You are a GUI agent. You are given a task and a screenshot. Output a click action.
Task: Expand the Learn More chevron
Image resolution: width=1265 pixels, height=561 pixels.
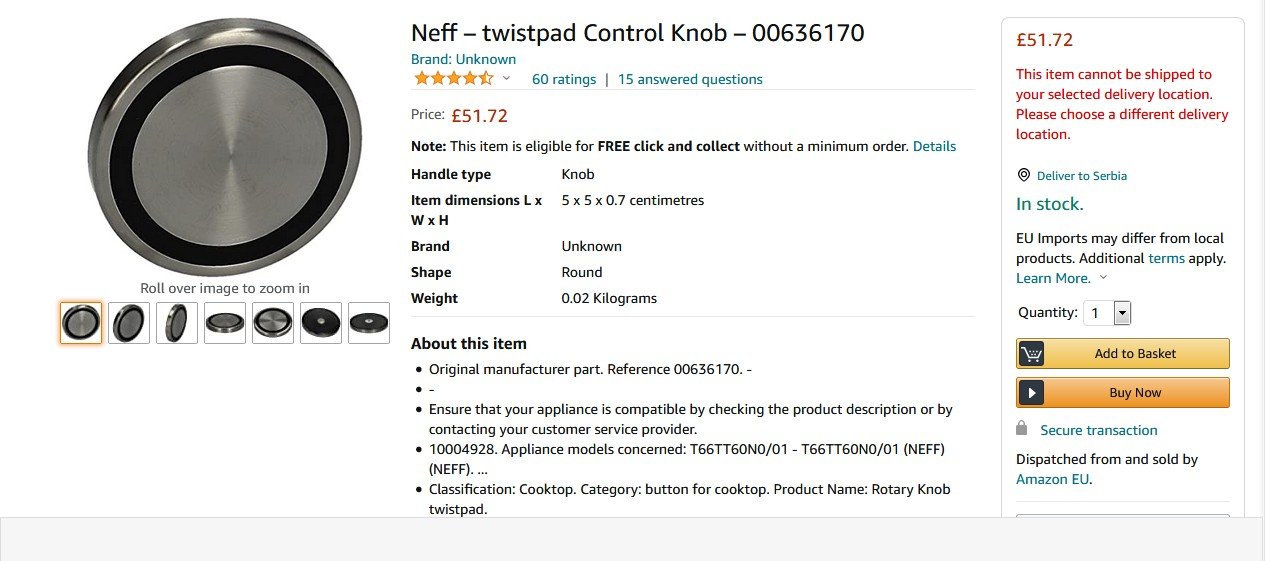(1103, 278)
